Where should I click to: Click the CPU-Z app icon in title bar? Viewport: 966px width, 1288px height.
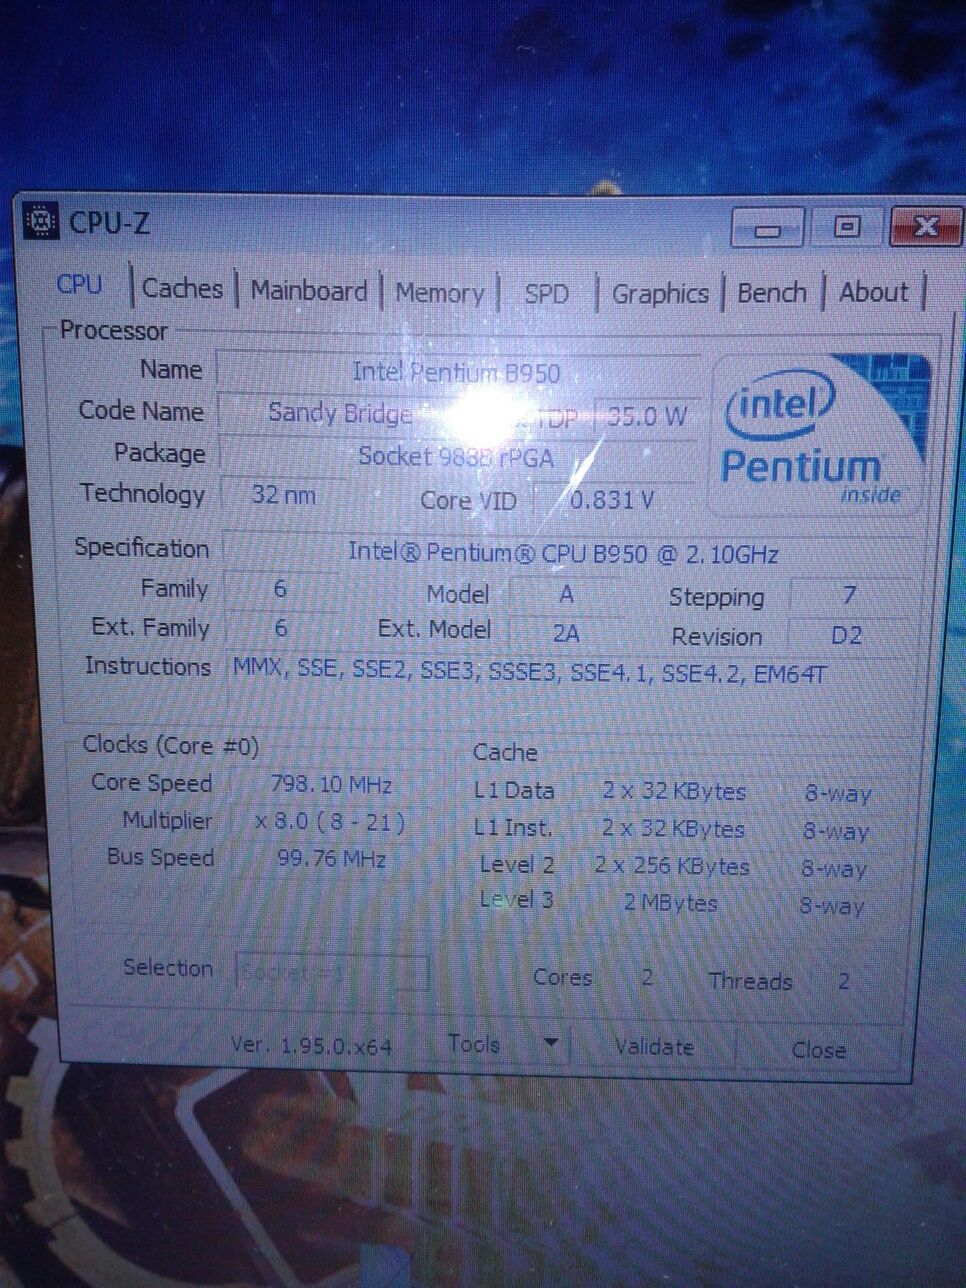click(41, 221)
